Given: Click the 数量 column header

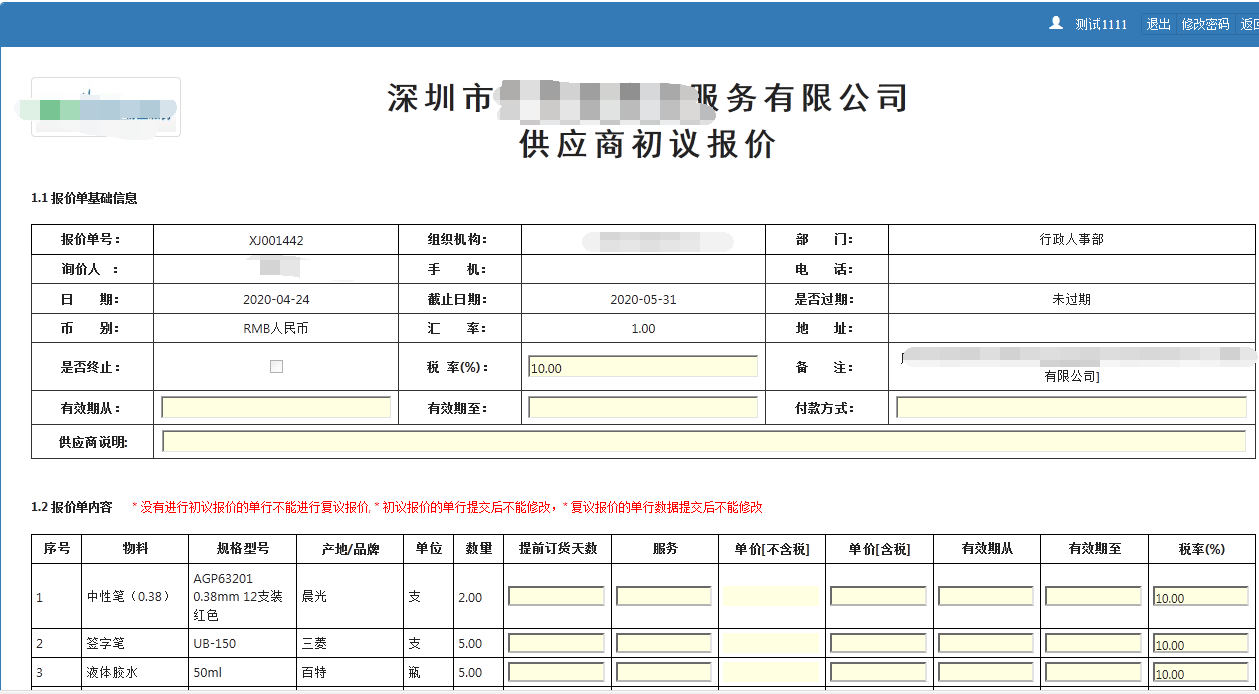Looking at the screenshot, I should pyautogui.click(x=478, y=549).
